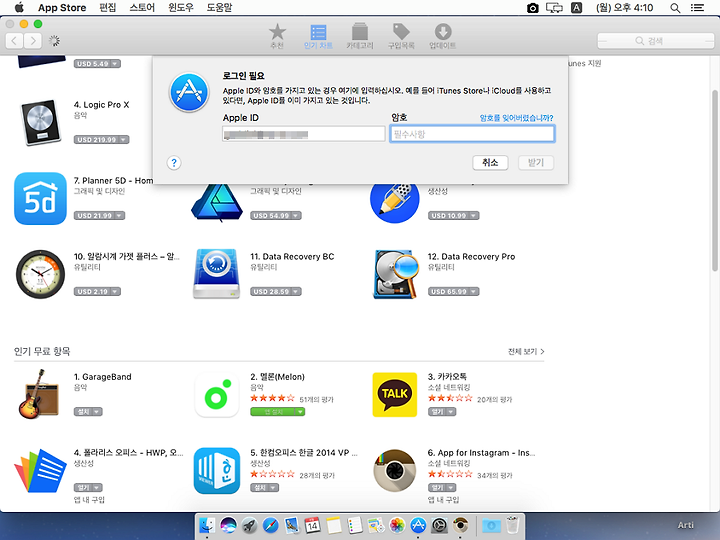Open the Data Recovery BC app icon
The image size is (720, 540).
click(x=217, y=274)
